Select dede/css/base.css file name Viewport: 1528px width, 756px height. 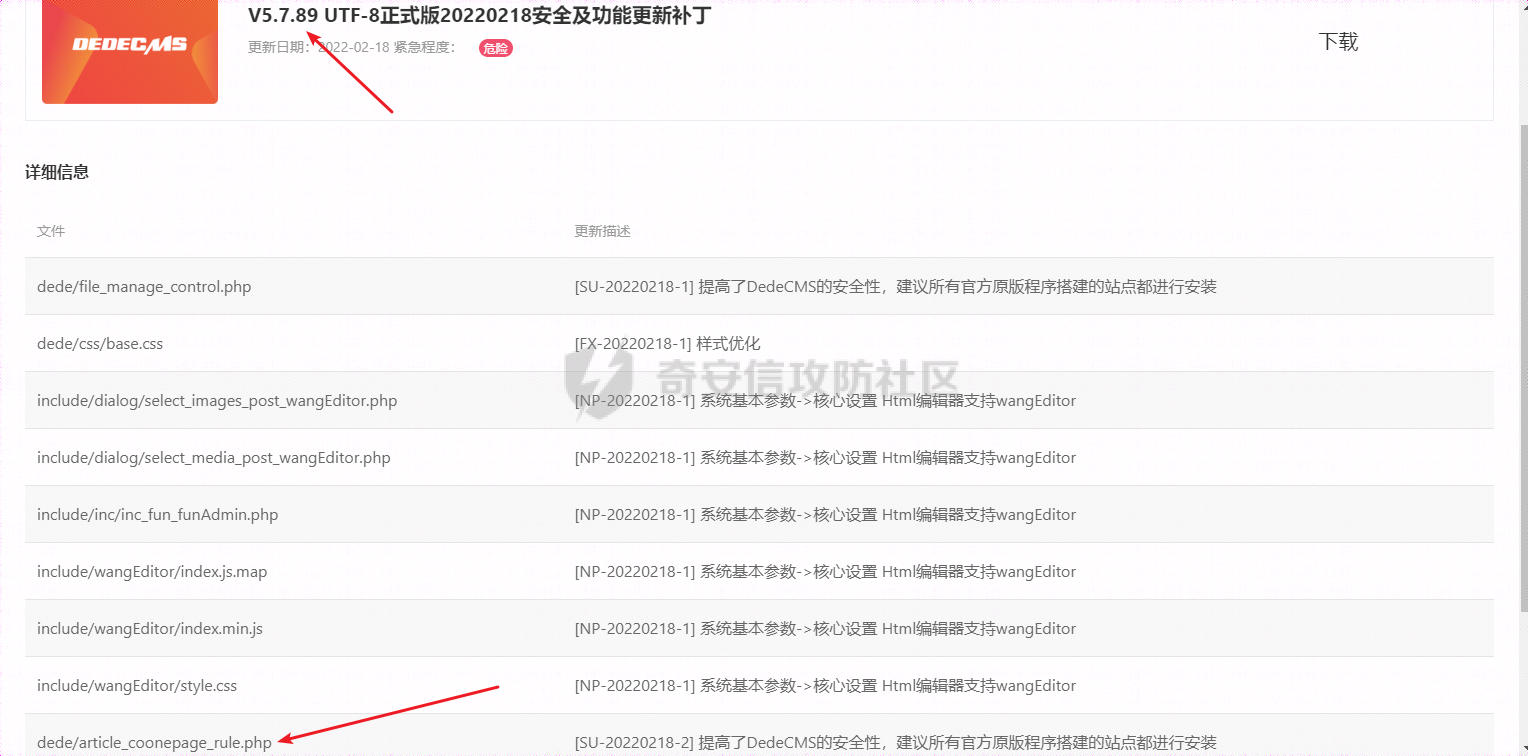(x=100, y=344)
